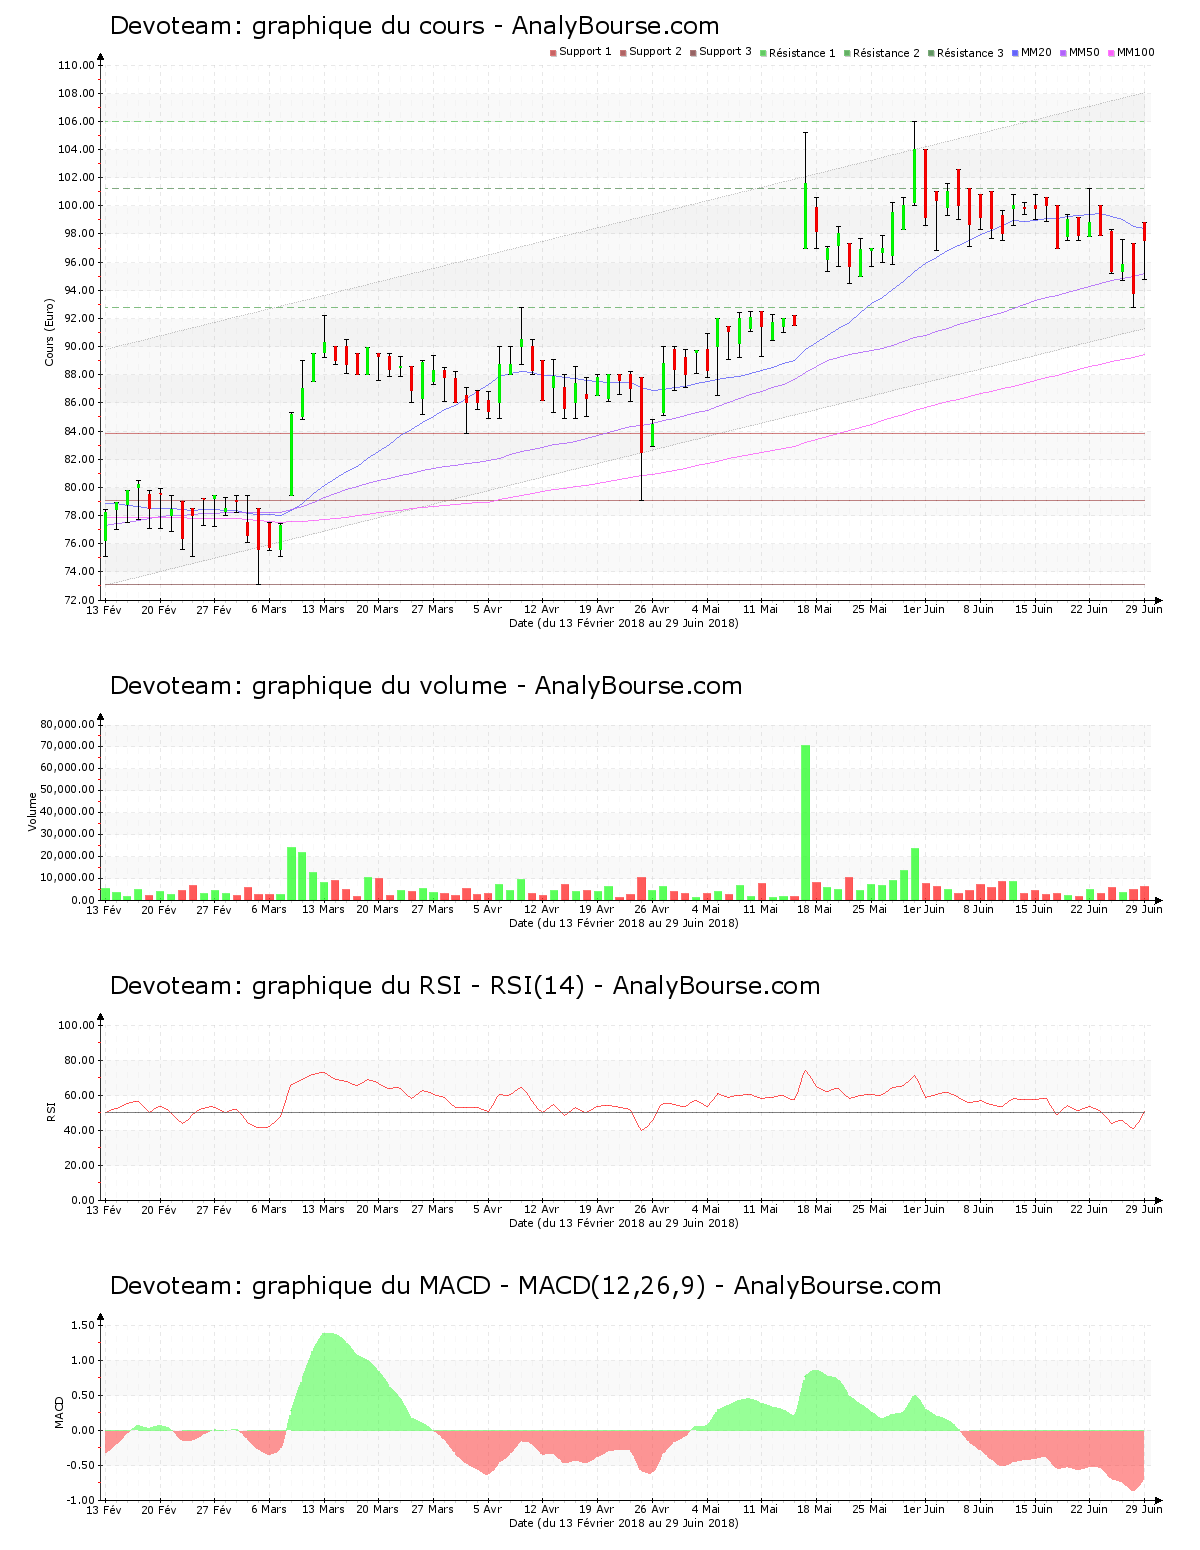Select the 'Résistance 3' legend label
The image size is (1200, 1550).
click(970, 53)
